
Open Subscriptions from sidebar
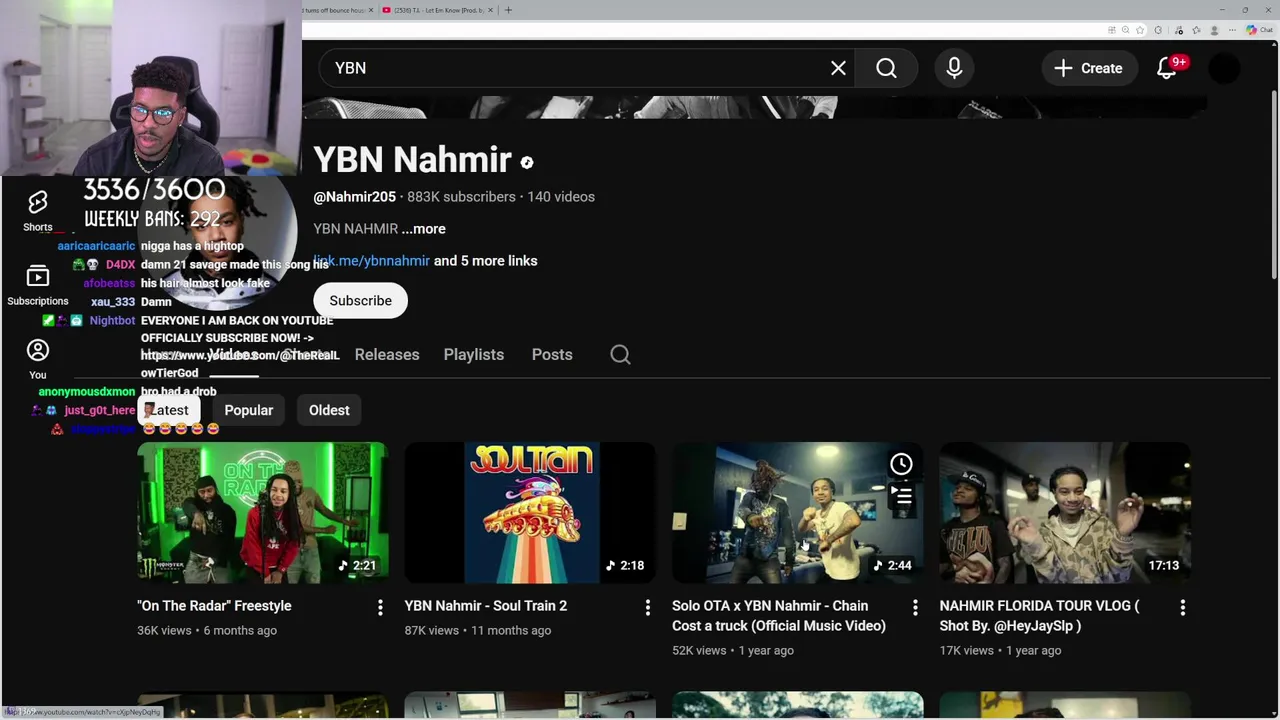pyautogui.click(x=38, y=286)
